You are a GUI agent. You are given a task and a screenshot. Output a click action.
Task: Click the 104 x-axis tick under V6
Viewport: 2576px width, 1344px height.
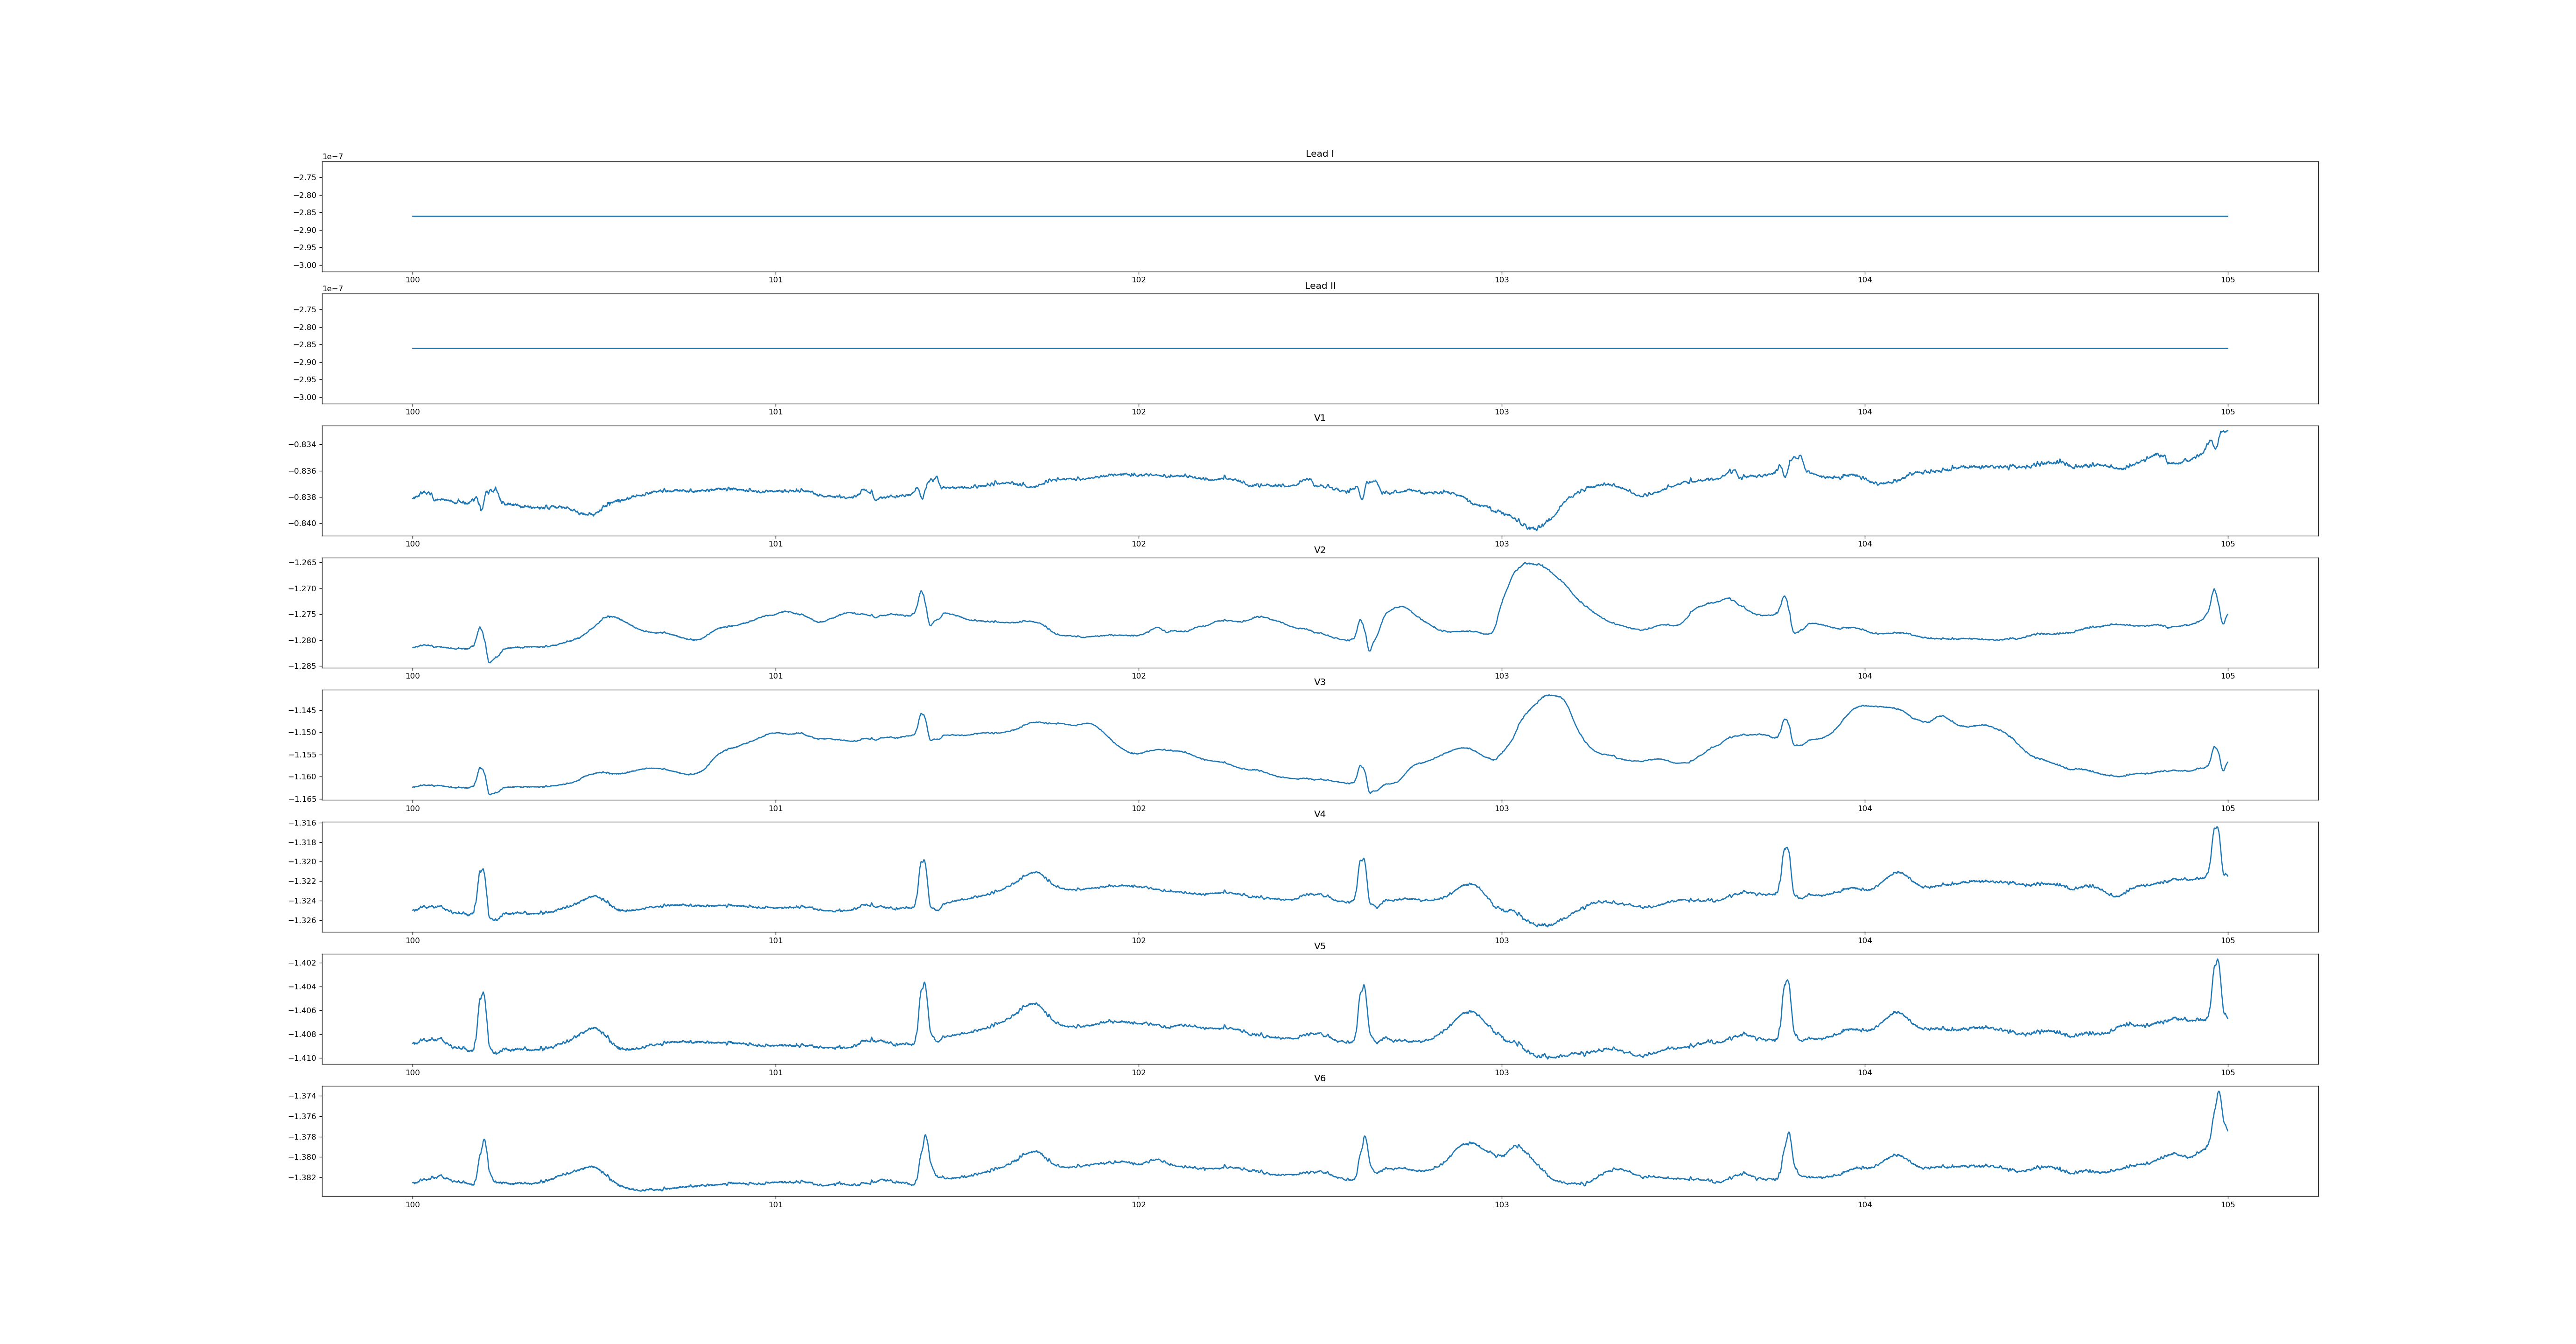1864,1204
